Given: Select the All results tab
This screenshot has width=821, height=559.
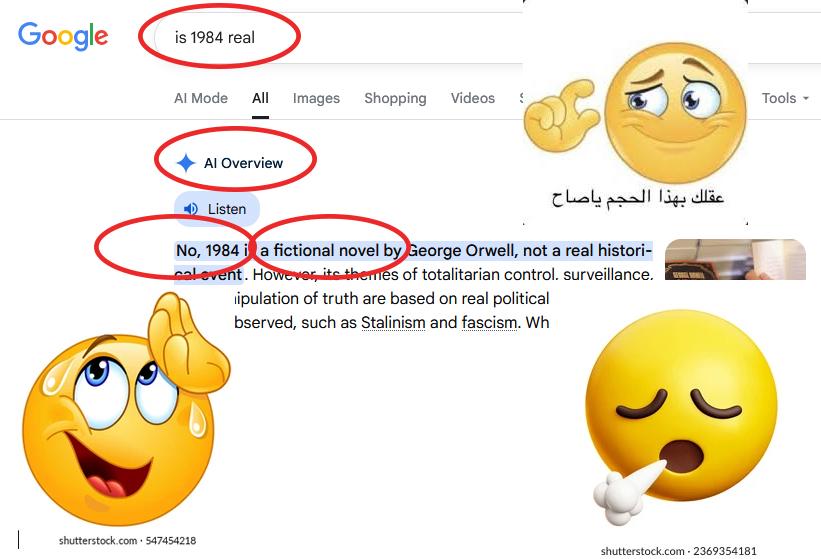Looking at the screenshot, I should point(260,98).
